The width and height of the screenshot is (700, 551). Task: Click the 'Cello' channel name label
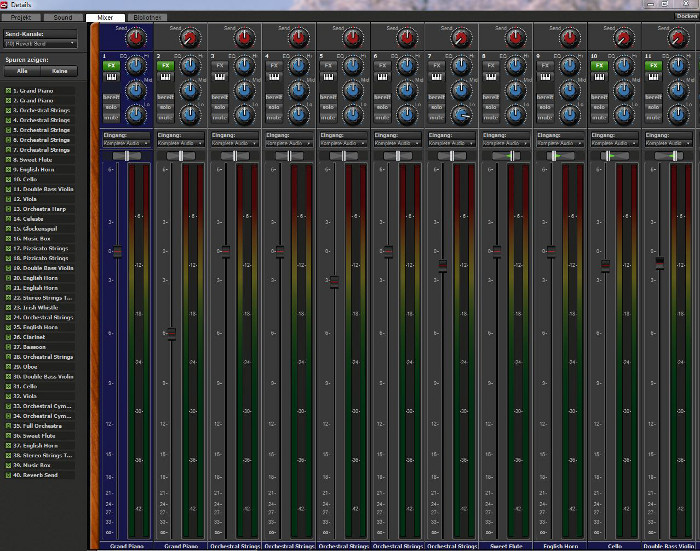tap(614, 546)
